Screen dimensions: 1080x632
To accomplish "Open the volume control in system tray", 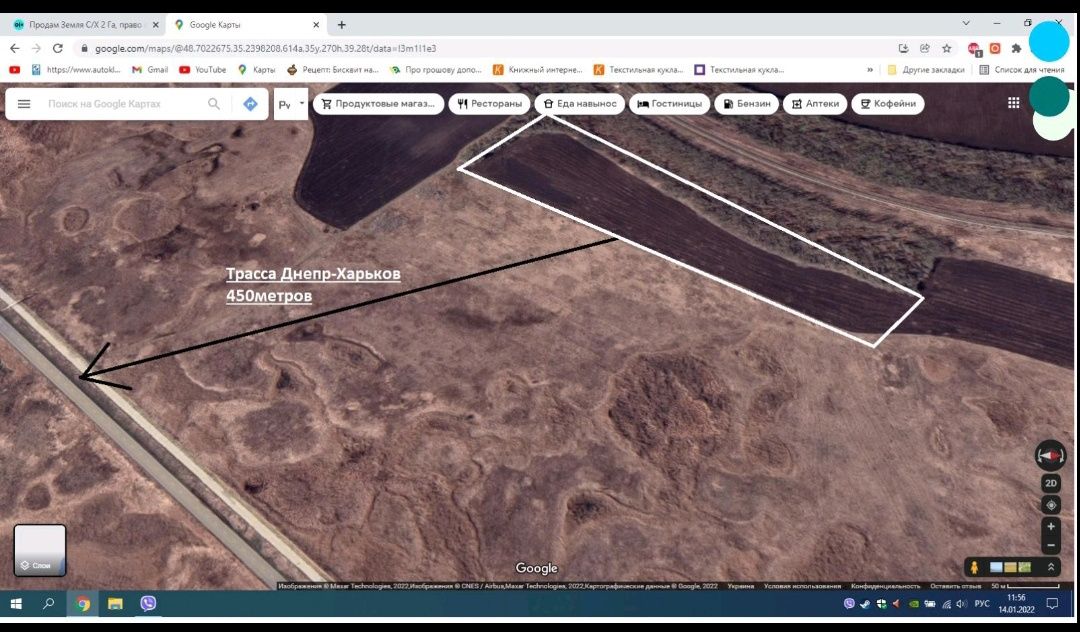I will click(962, 604).
